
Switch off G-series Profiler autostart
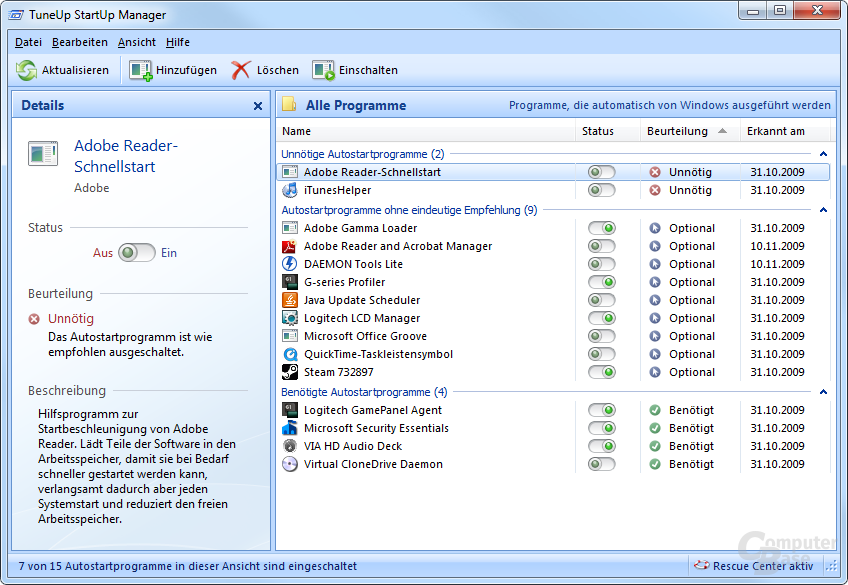coord(602,282)
